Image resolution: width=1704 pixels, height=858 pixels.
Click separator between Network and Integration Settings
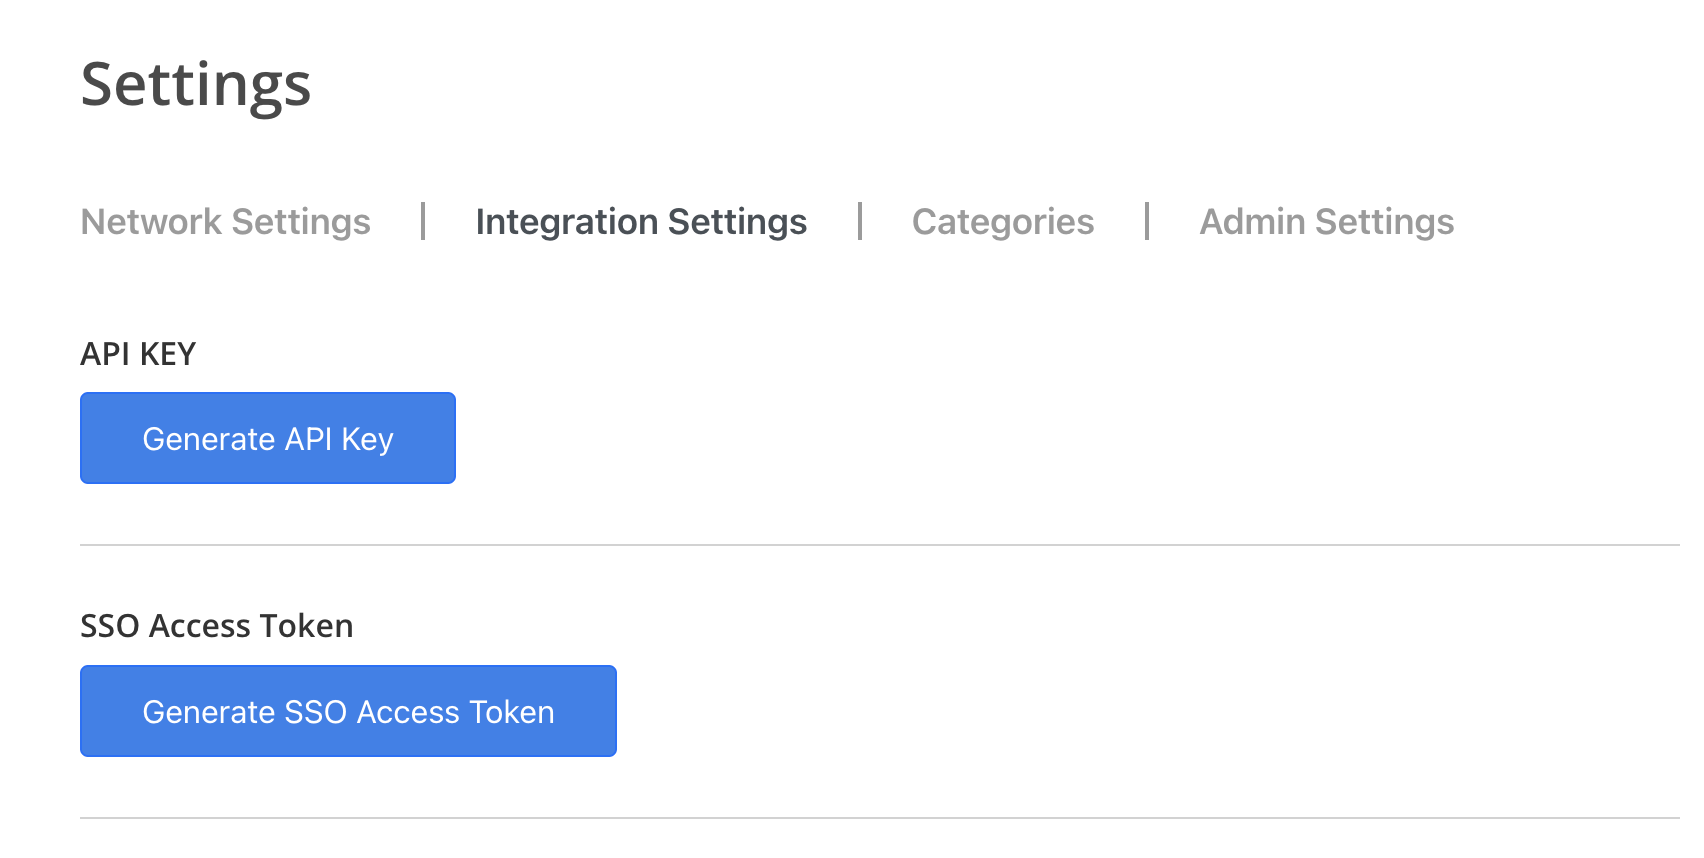click(x=423, y=221)
